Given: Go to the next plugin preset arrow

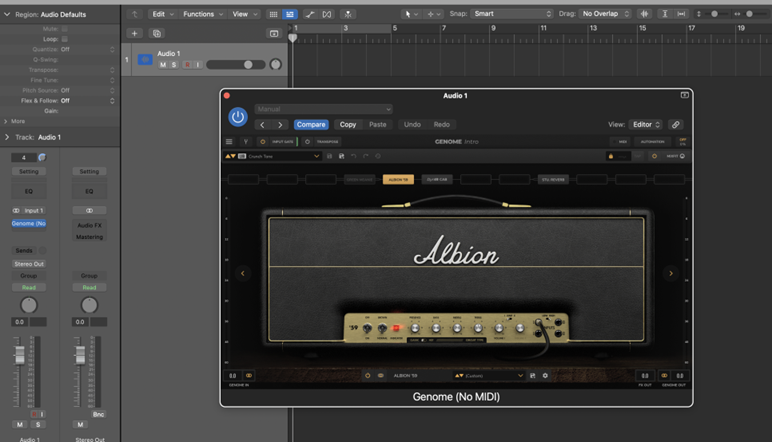Looking at the screenshot, I should point(280,125).
